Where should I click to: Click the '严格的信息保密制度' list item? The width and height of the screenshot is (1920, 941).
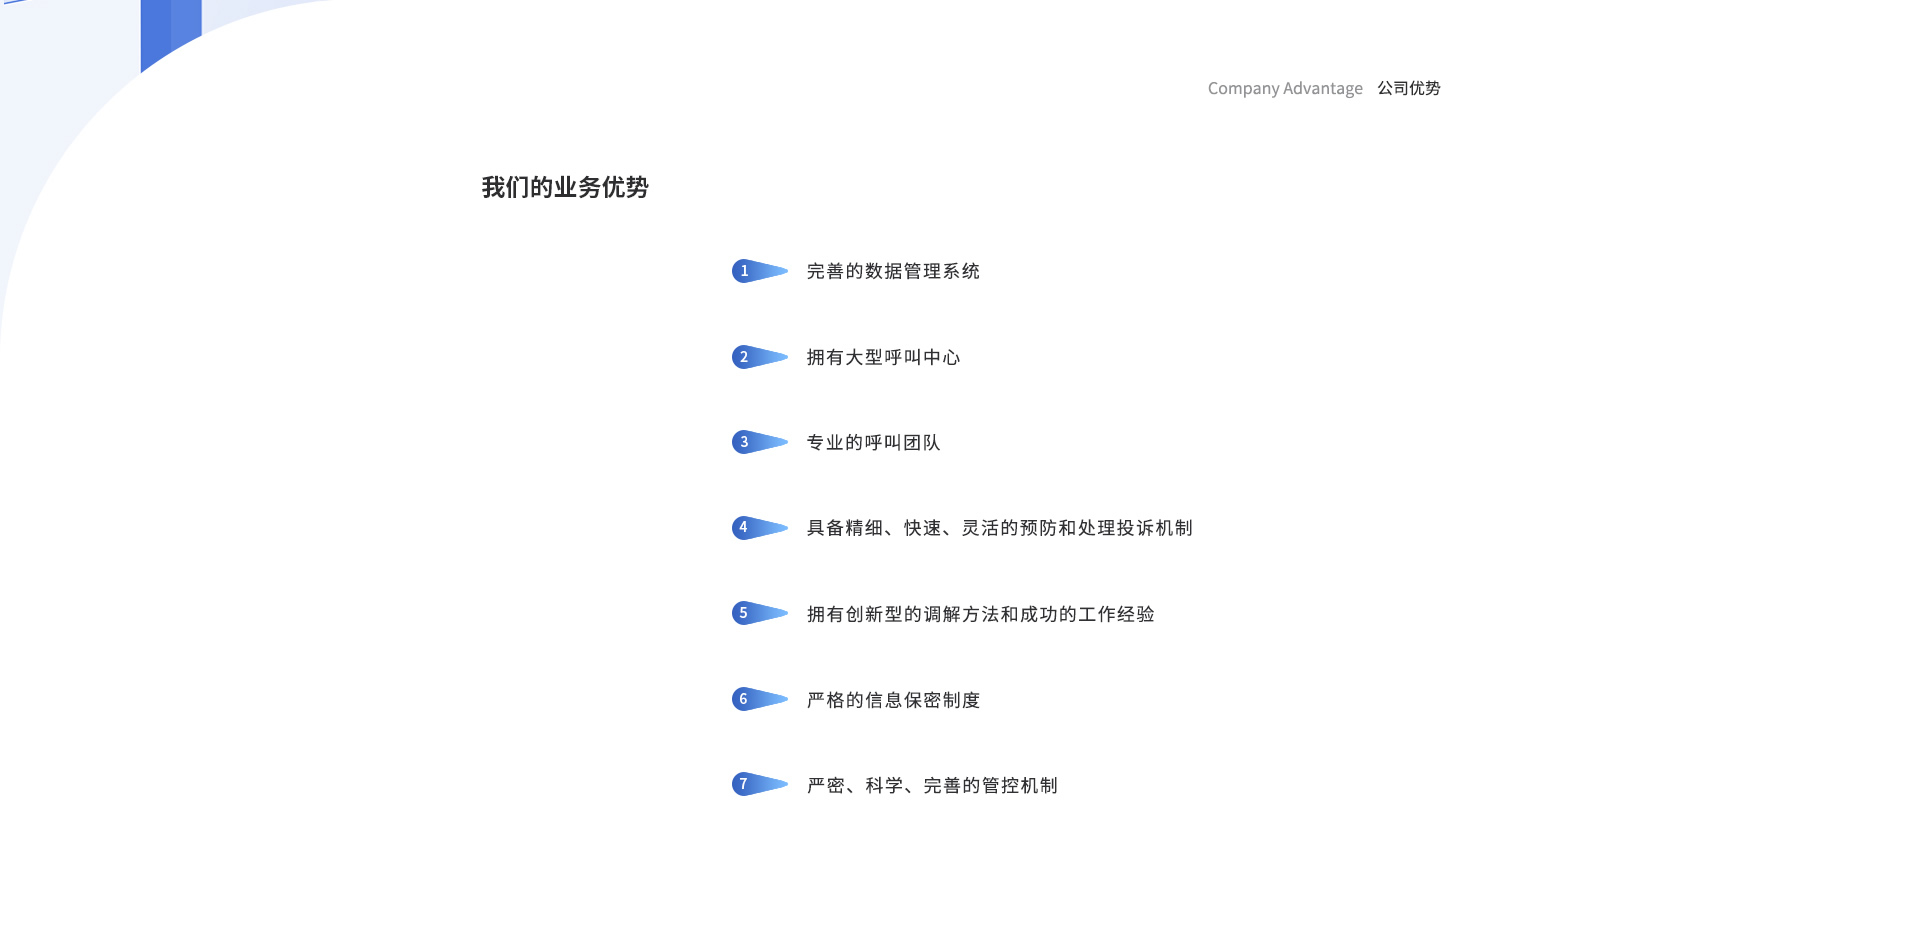tap(892, 700)
